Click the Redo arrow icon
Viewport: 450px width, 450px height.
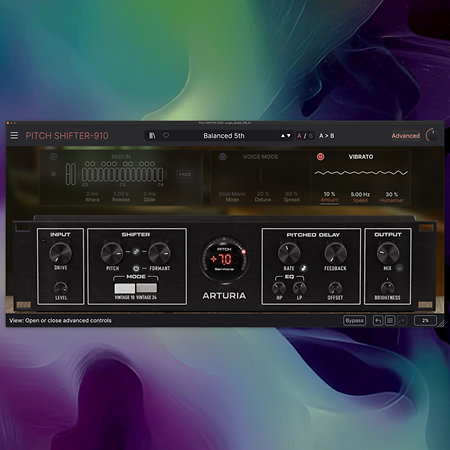(x=402, y=320)
